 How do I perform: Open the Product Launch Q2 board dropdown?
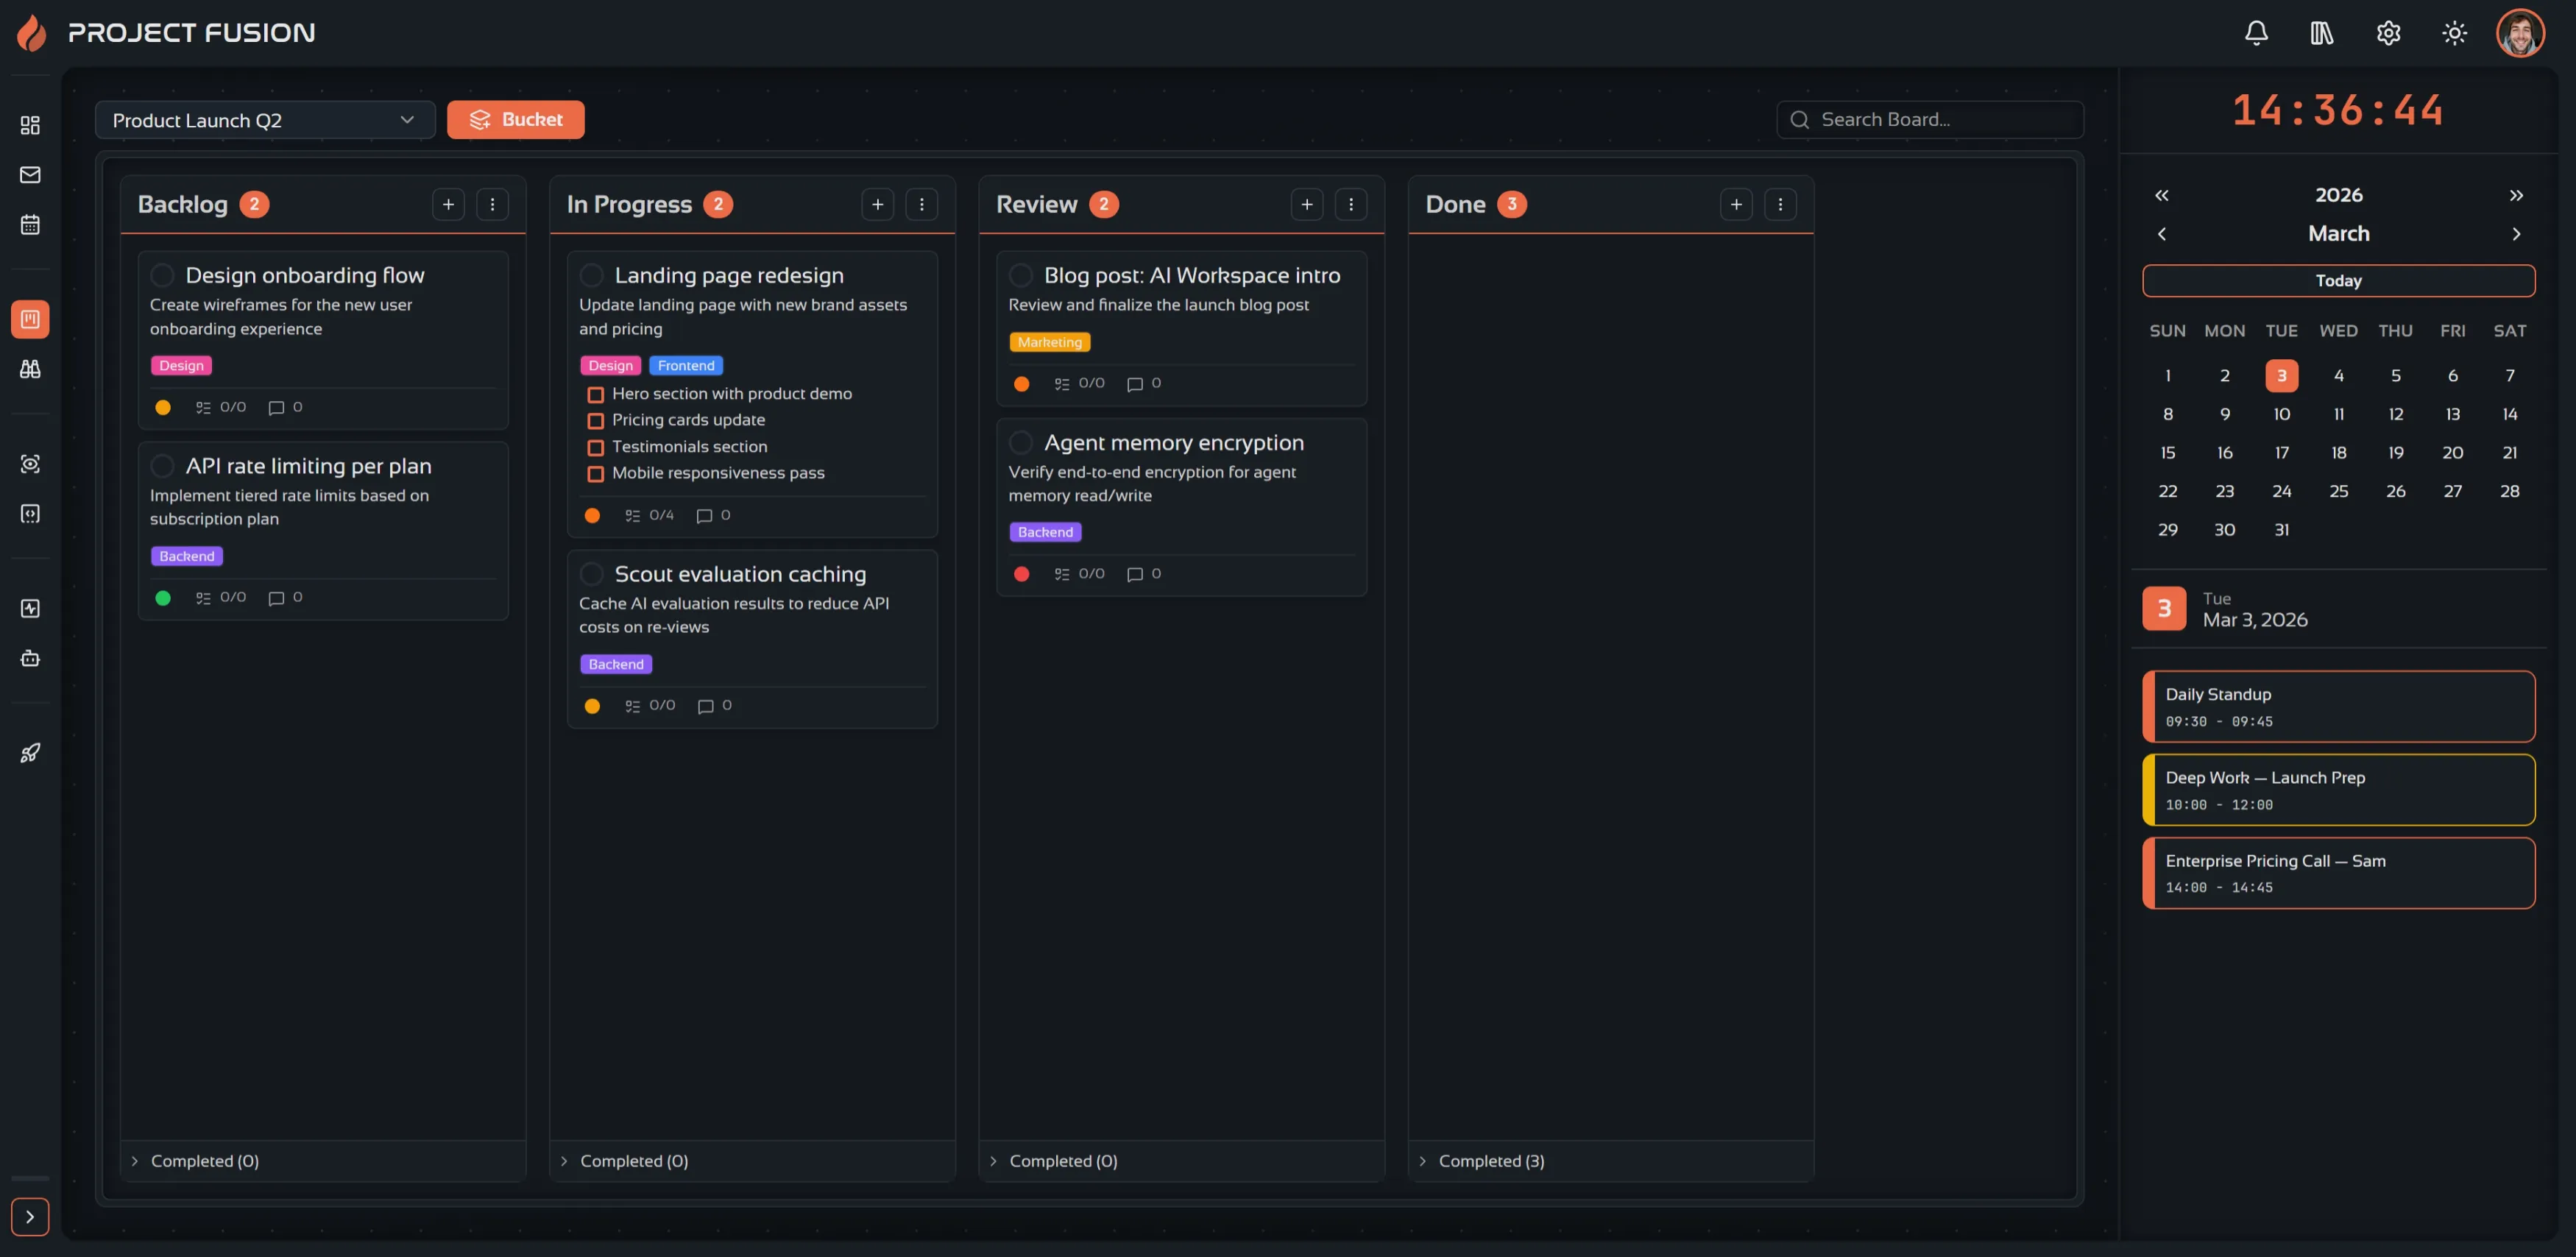[x=265, y=120]
